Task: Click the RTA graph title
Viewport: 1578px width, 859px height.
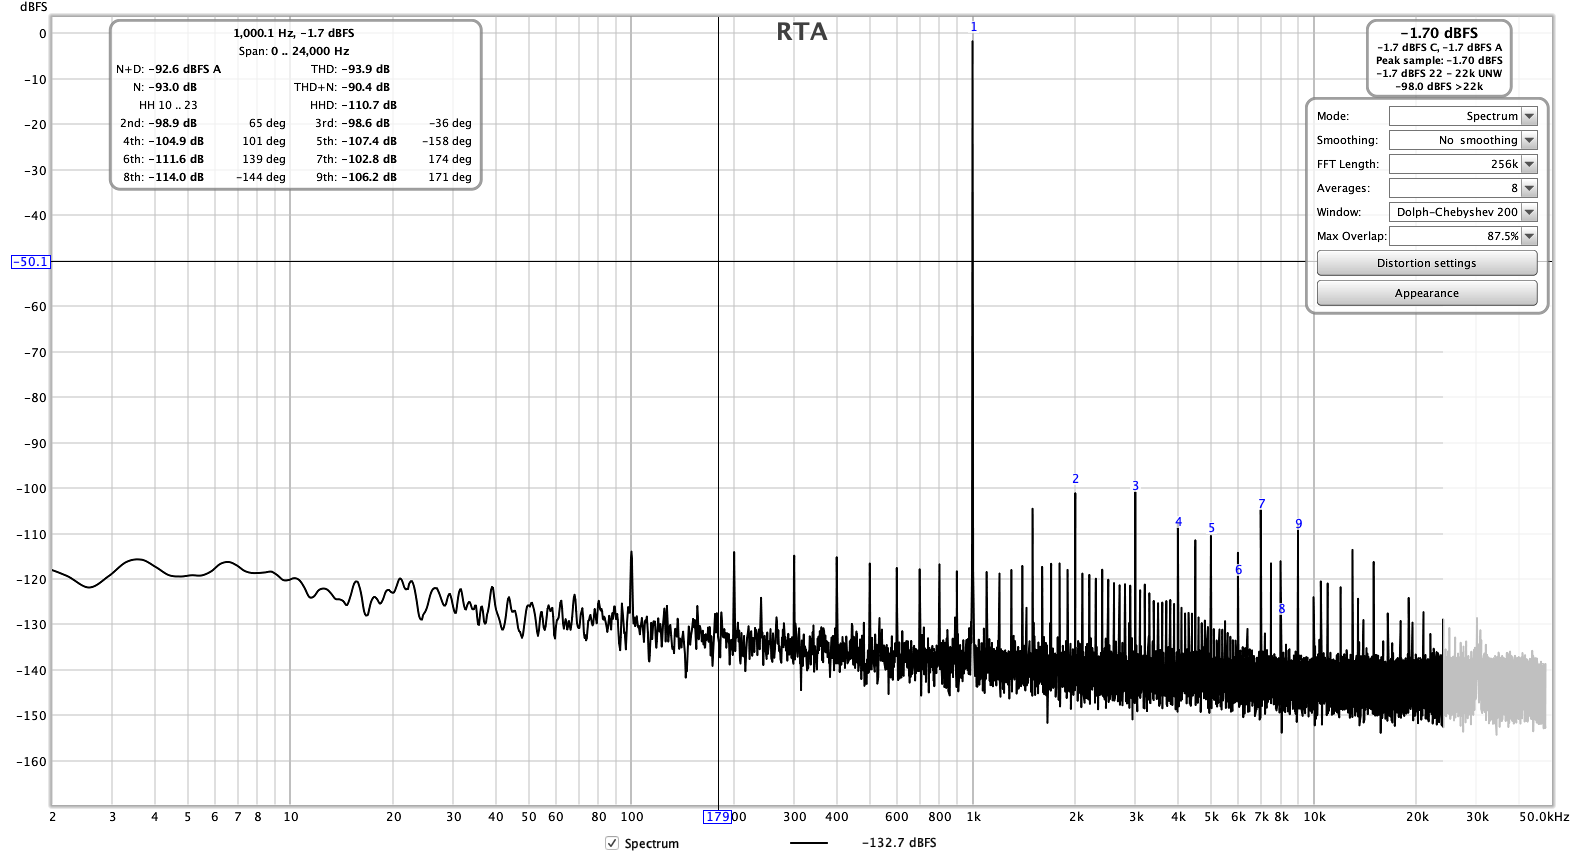Action: [802, 32]
